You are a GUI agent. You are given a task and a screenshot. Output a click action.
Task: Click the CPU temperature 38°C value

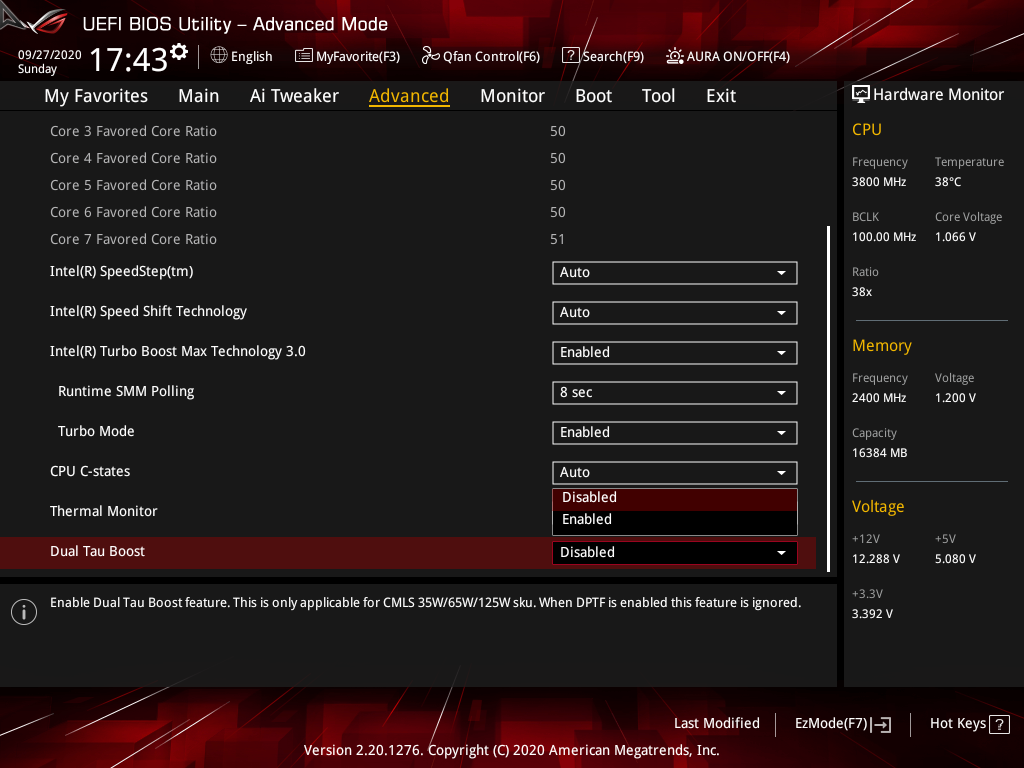click(x=948, y=182)
